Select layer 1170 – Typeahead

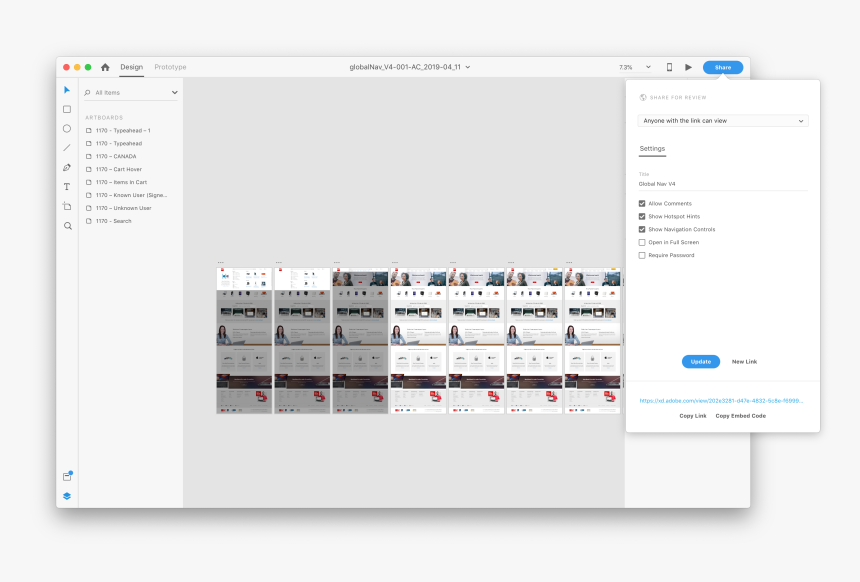point(119,143)
